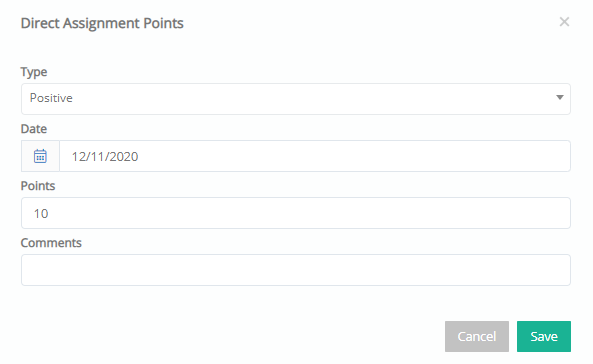The height and width of the screenshot is (364, 593).
Task: Open the calendar date picker icon
Action: click(40, 156)
